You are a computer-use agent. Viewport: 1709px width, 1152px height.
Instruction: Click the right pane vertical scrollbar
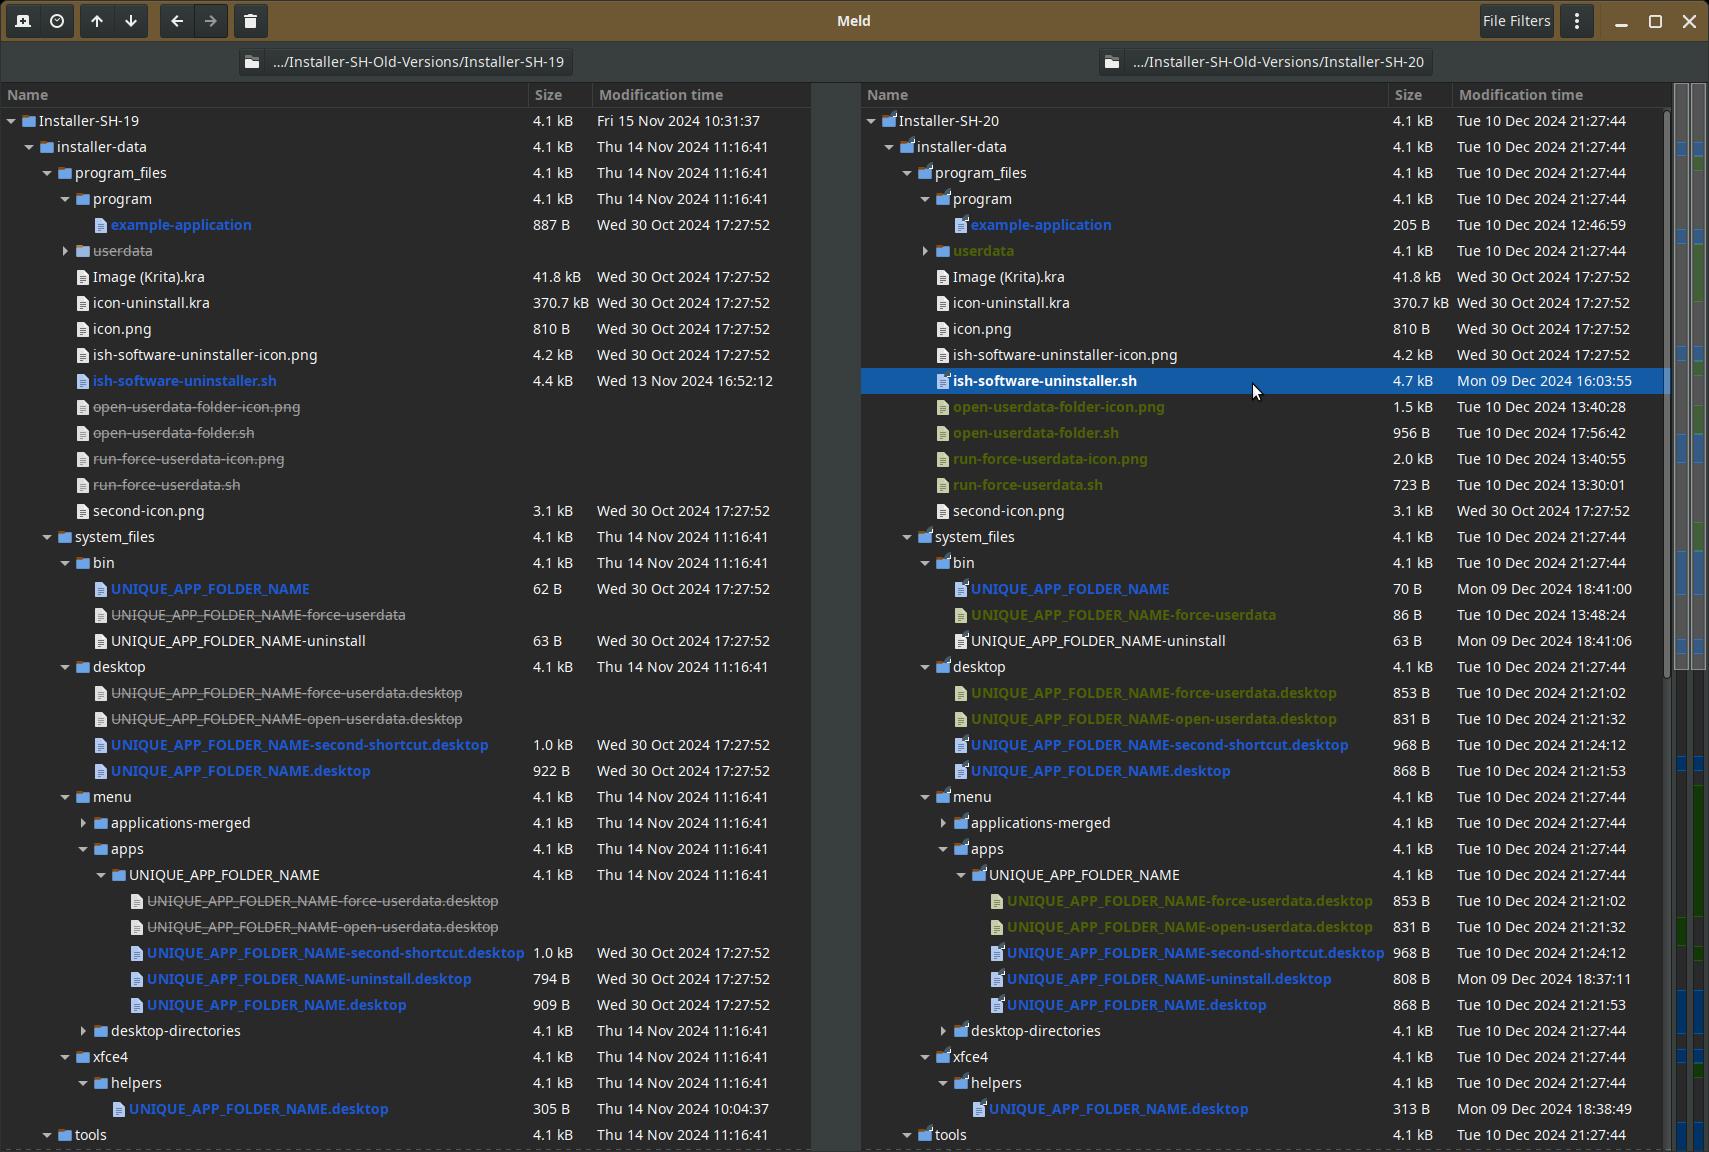[x=1666, y=400]
